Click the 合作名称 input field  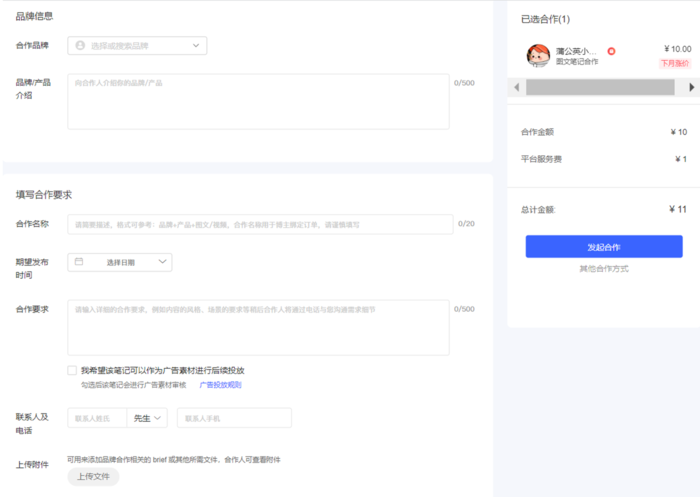point(258,224)
